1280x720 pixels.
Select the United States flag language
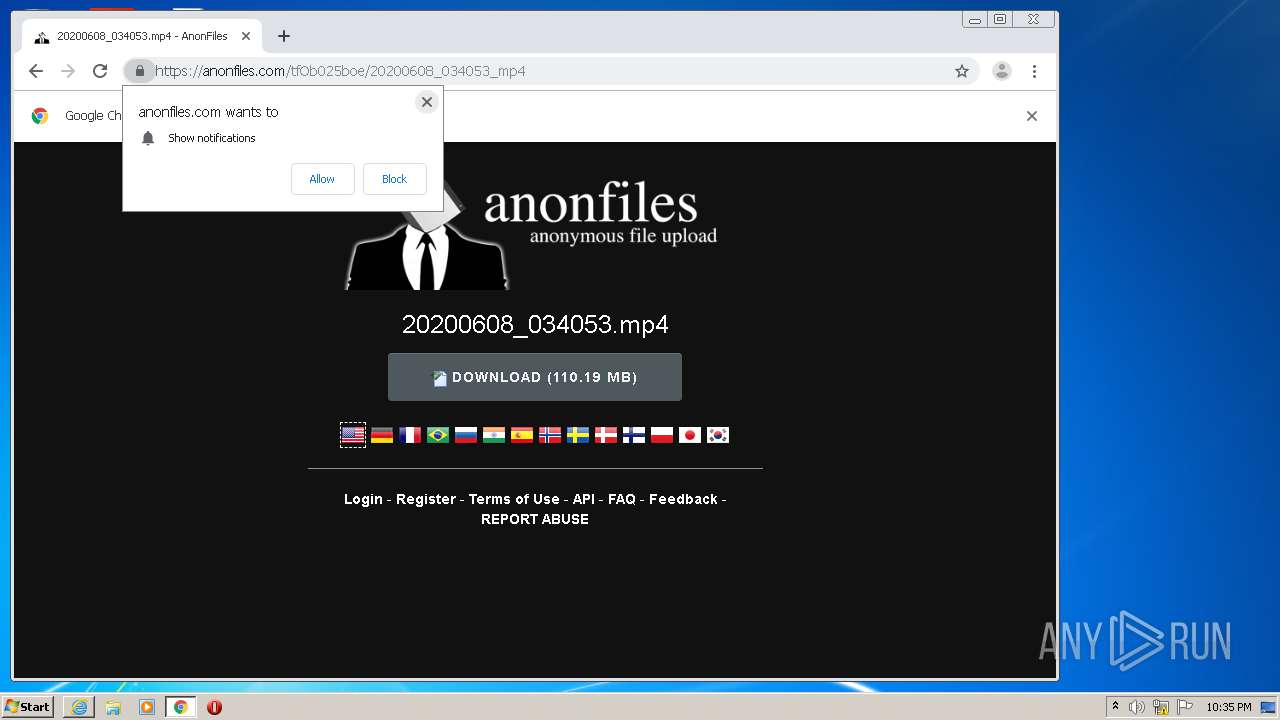[x=353, y=435]
